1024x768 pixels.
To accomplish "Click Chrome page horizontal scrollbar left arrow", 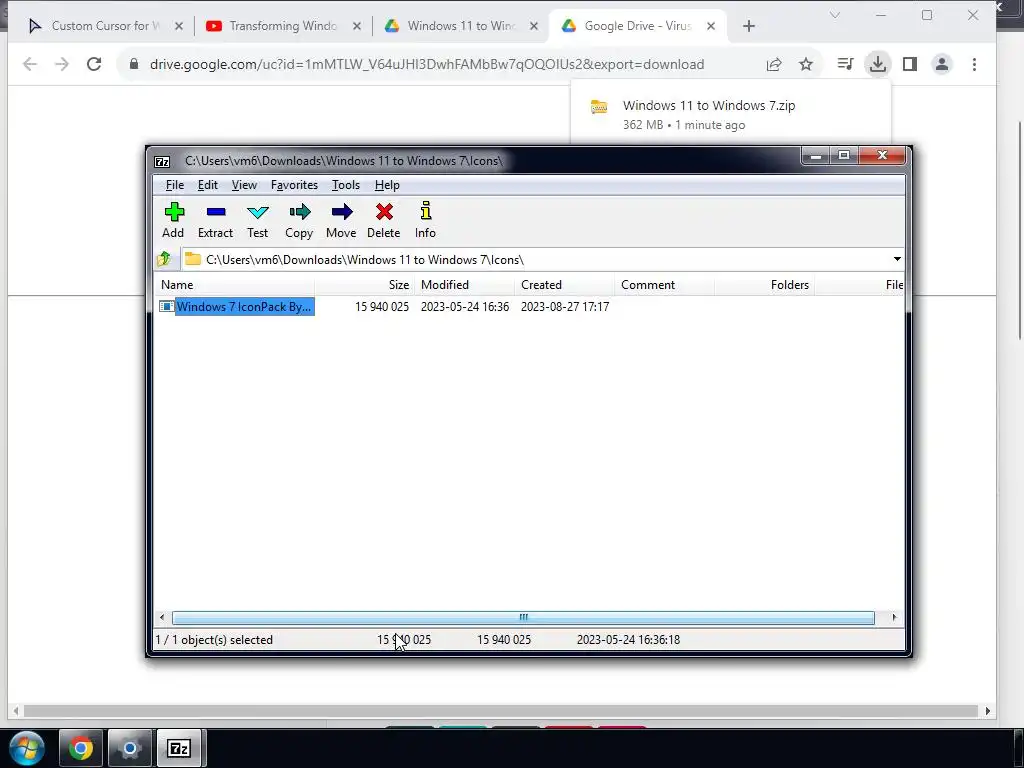I will coord(16,711).
